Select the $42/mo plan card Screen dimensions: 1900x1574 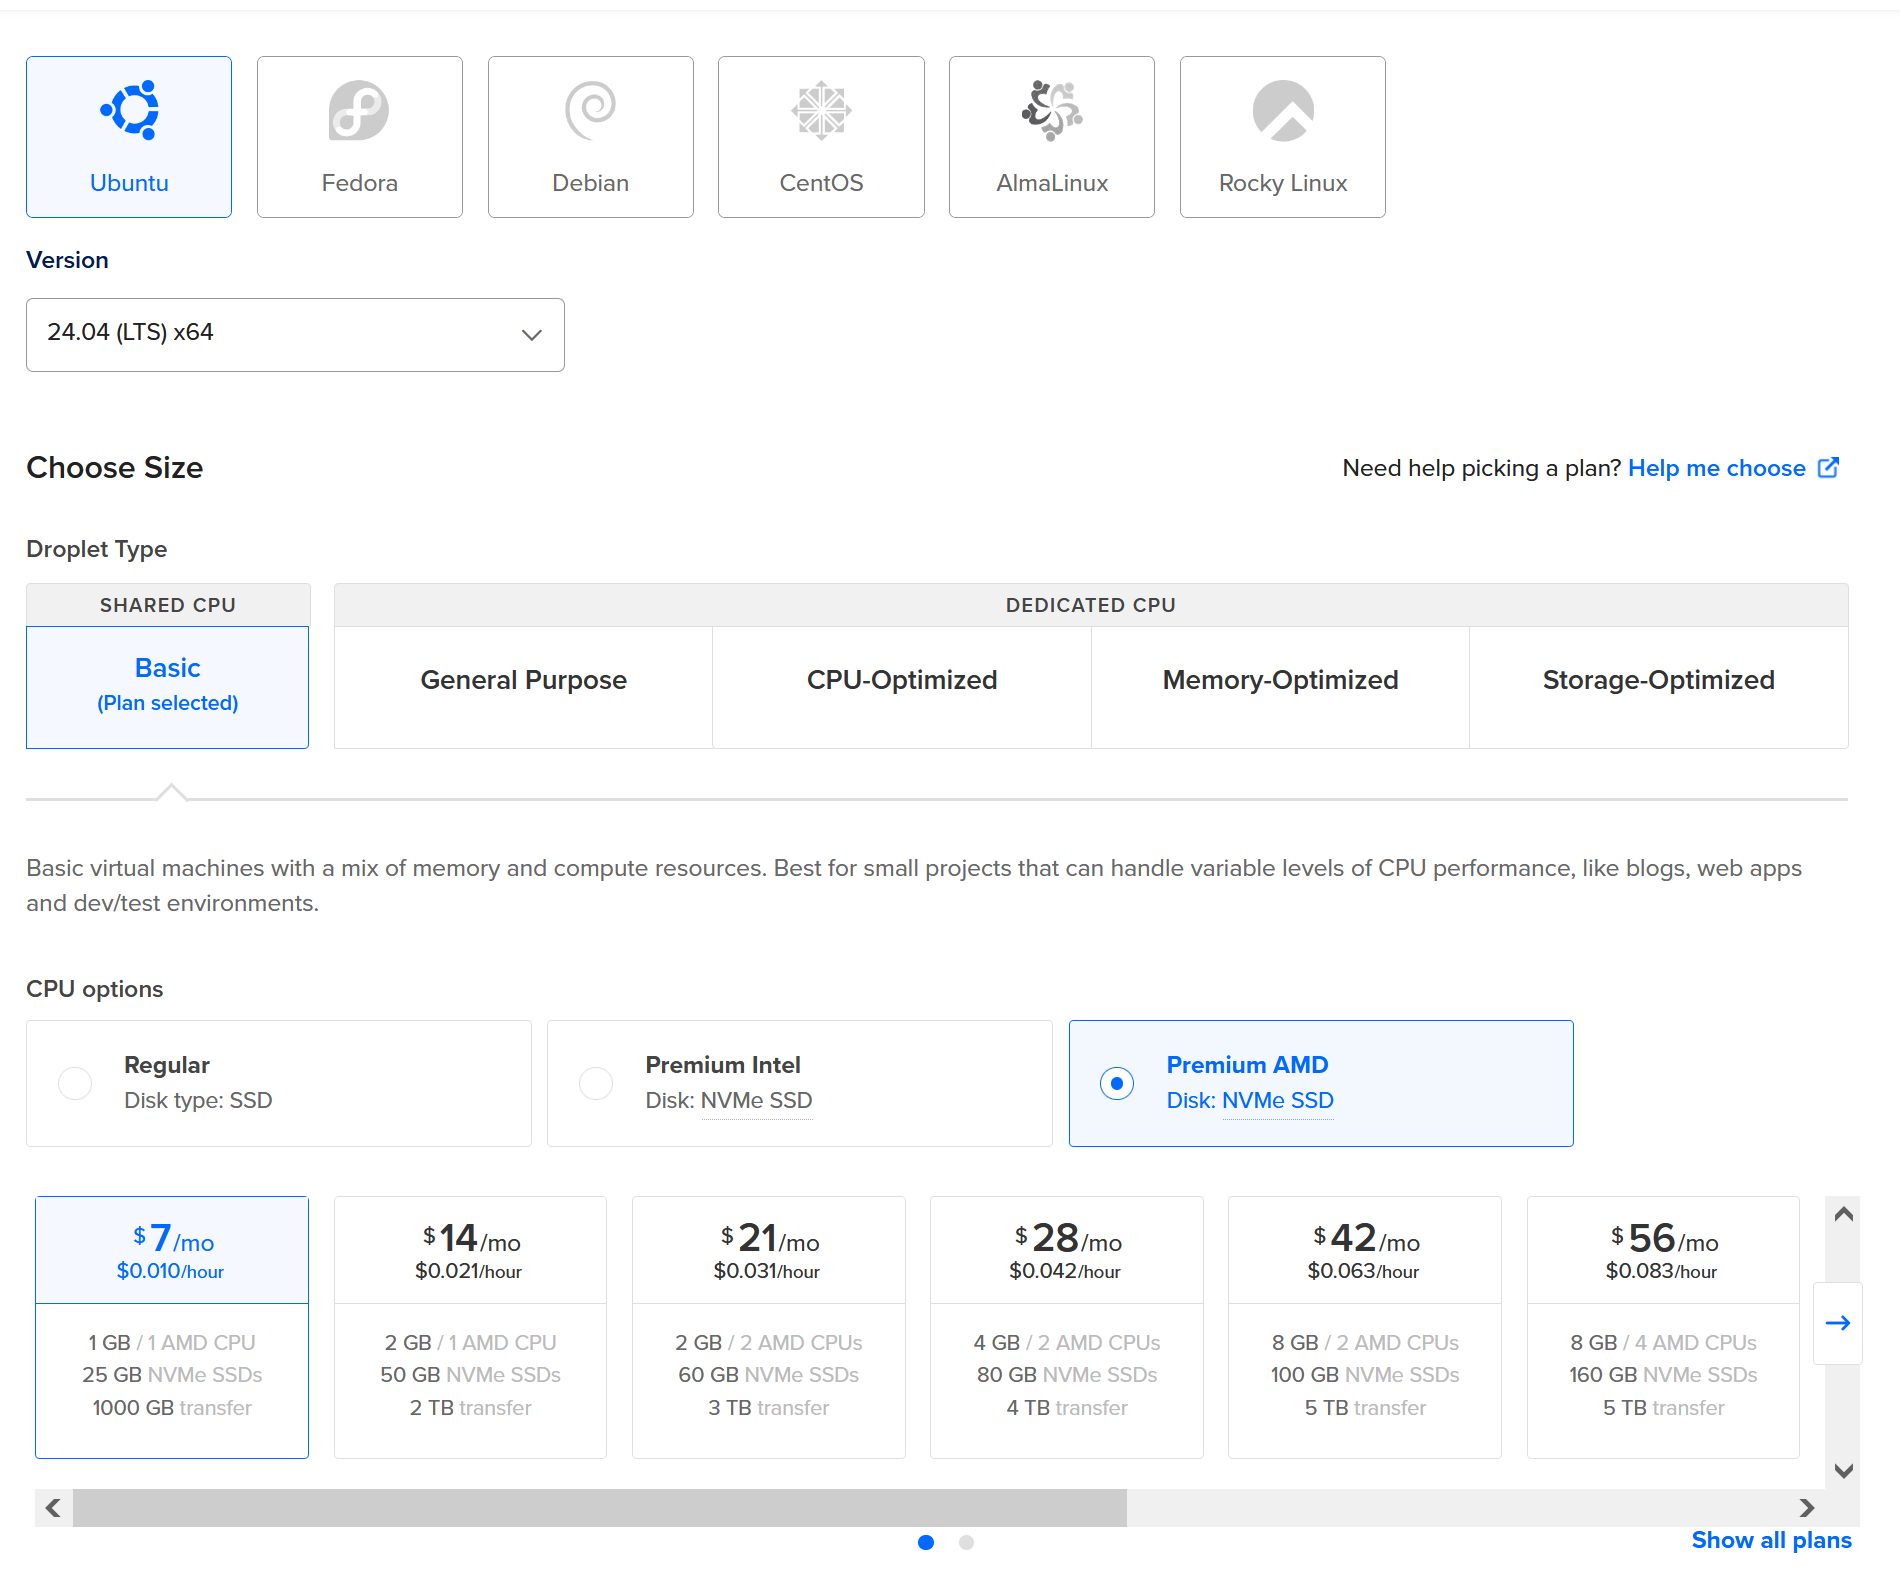[1365, 1327]
